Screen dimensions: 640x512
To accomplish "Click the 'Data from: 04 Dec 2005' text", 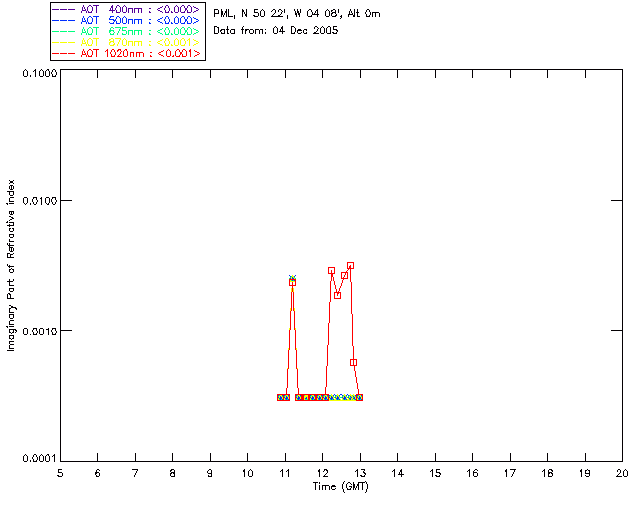I will 276,30.
